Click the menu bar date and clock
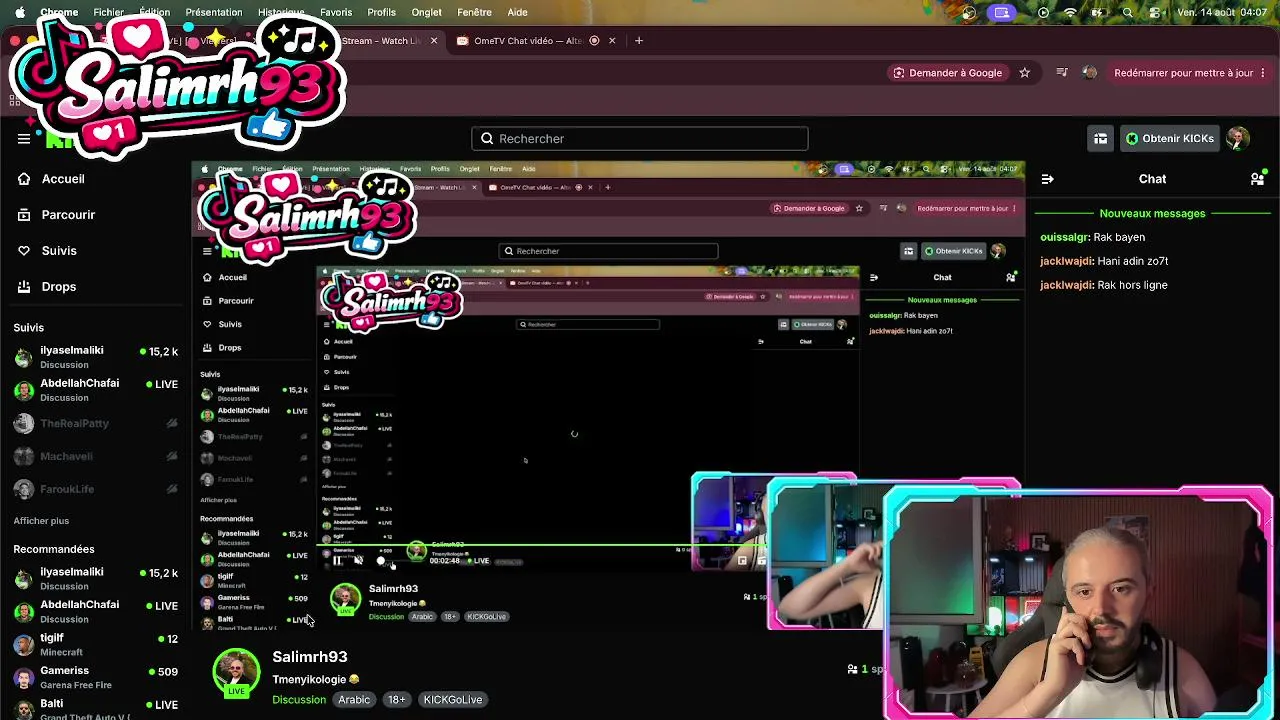Image resolution: width=1280 pixels, height=720 pixels. tap(1222, 12)
